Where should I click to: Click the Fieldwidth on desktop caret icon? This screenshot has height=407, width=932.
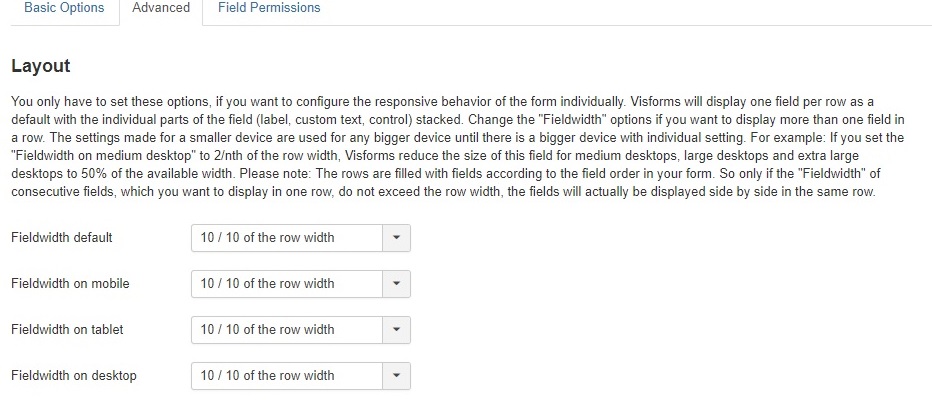396,376
